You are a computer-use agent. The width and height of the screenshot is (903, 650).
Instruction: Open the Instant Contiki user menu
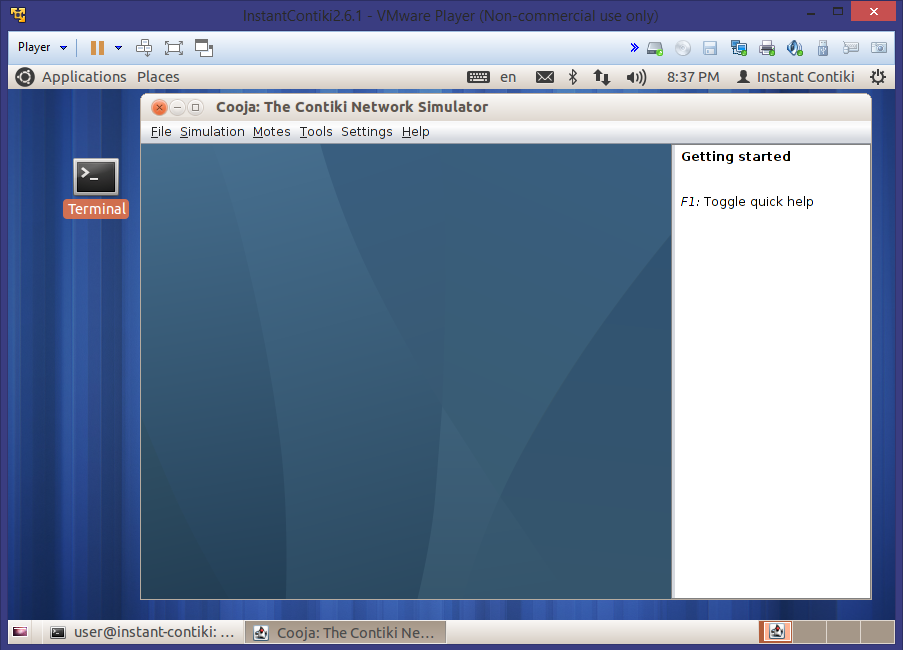[x=795, y=77]
